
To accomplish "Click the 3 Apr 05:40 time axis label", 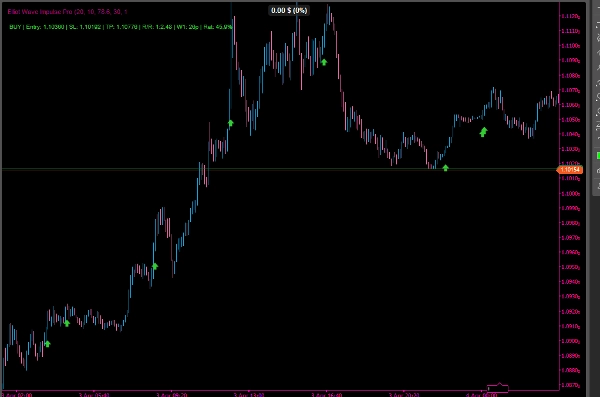I will click(x=94, y=395).
